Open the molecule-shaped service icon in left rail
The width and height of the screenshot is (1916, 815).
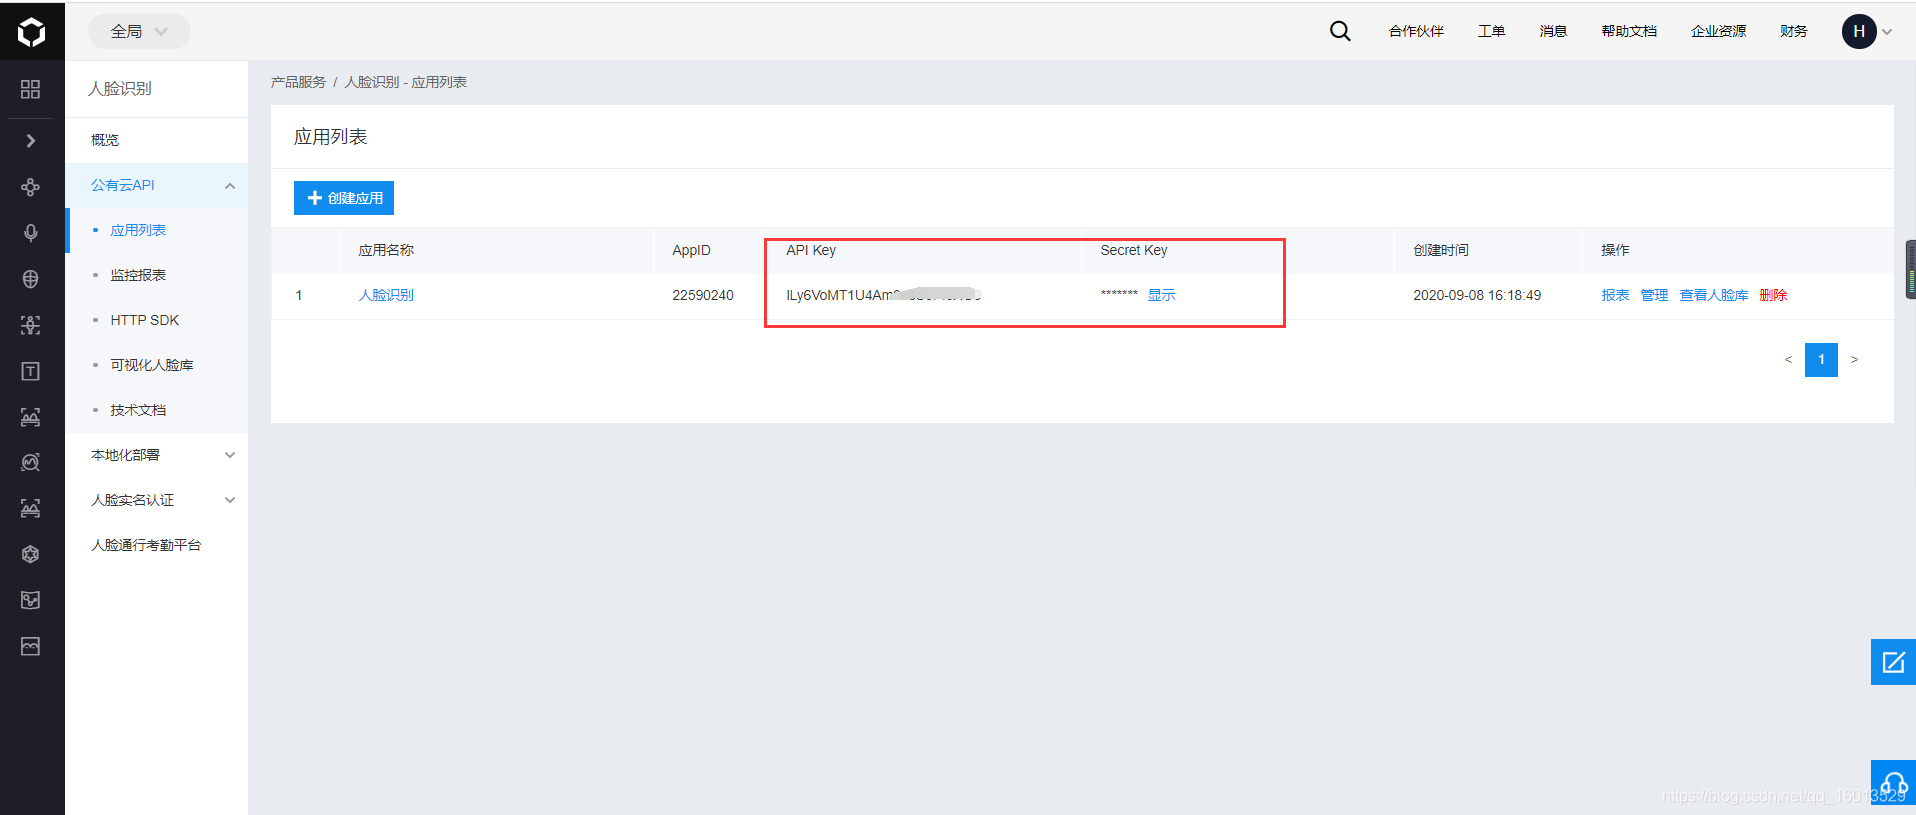pyautogui.click(x=31, y=187)
